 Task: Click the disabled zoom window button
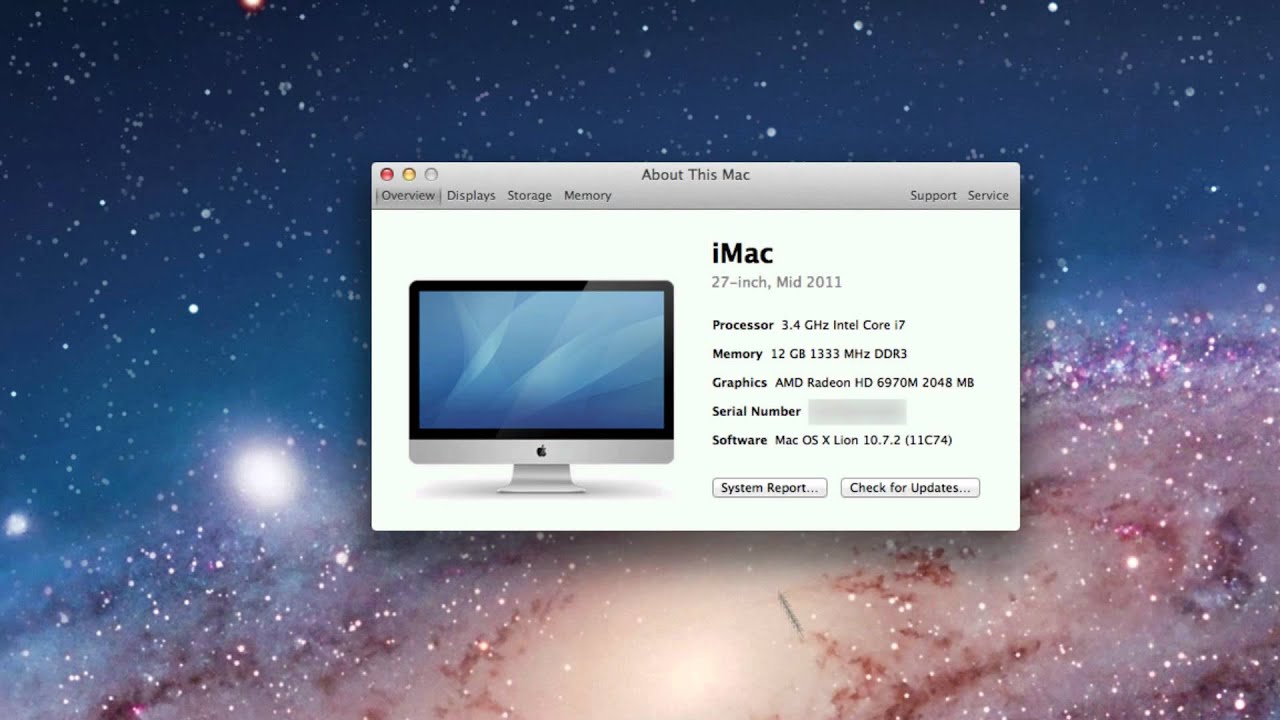[x=431, y=175]
